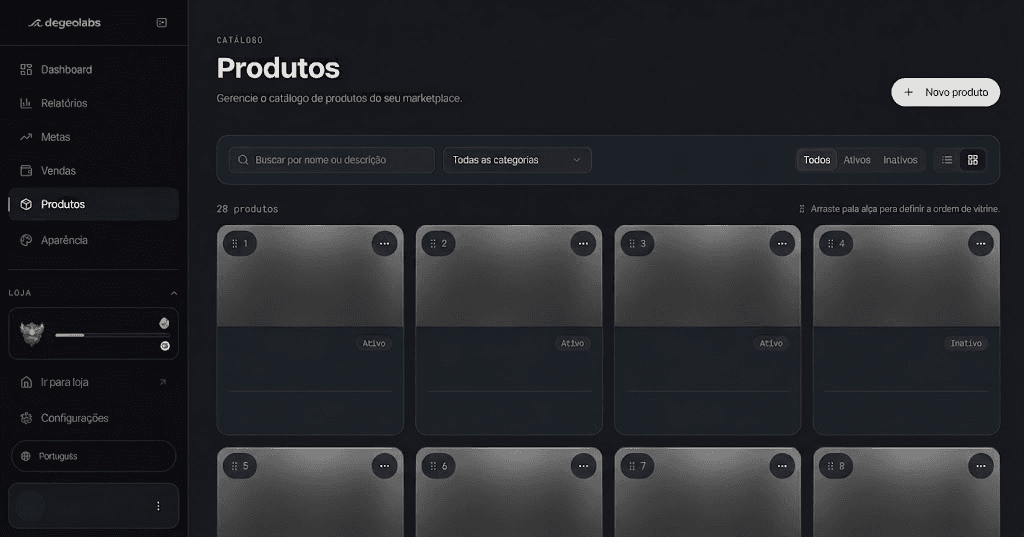Switch to grid view
The image size is (1024, 537).
(973, 160)
